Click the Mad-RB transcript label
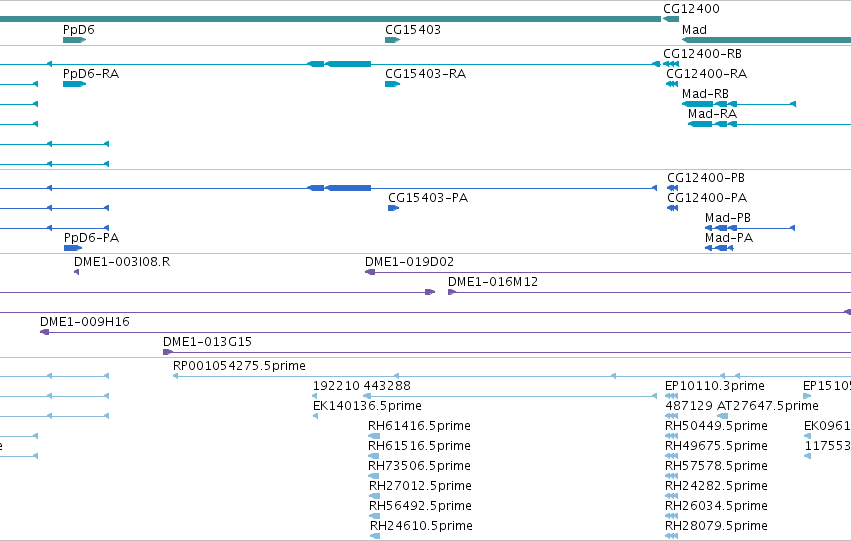The width and height of the screenshot is (851, 541). [x=705, y=94]
